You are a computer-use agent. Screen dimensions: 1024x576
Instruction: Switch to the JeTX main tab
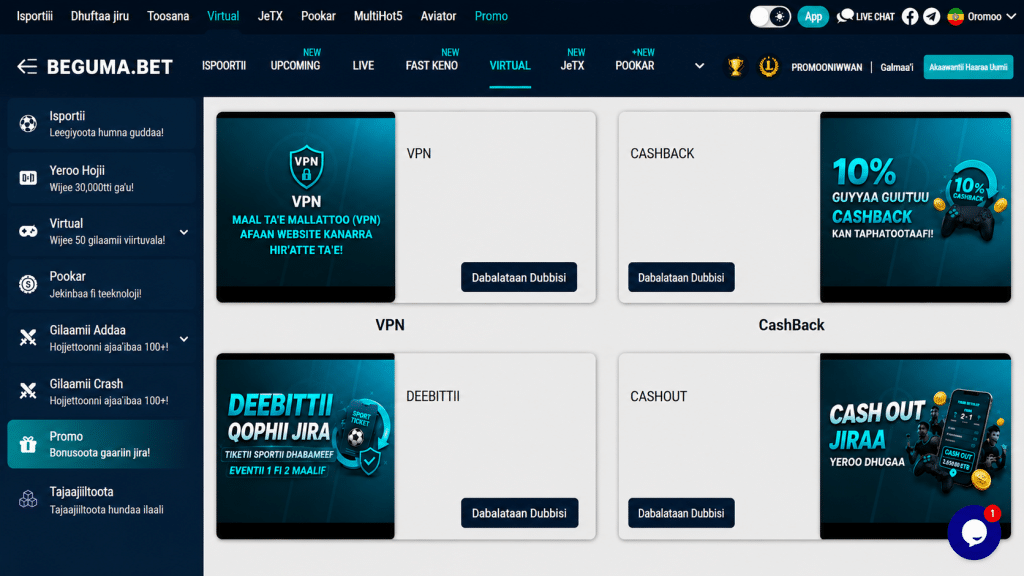572,65
